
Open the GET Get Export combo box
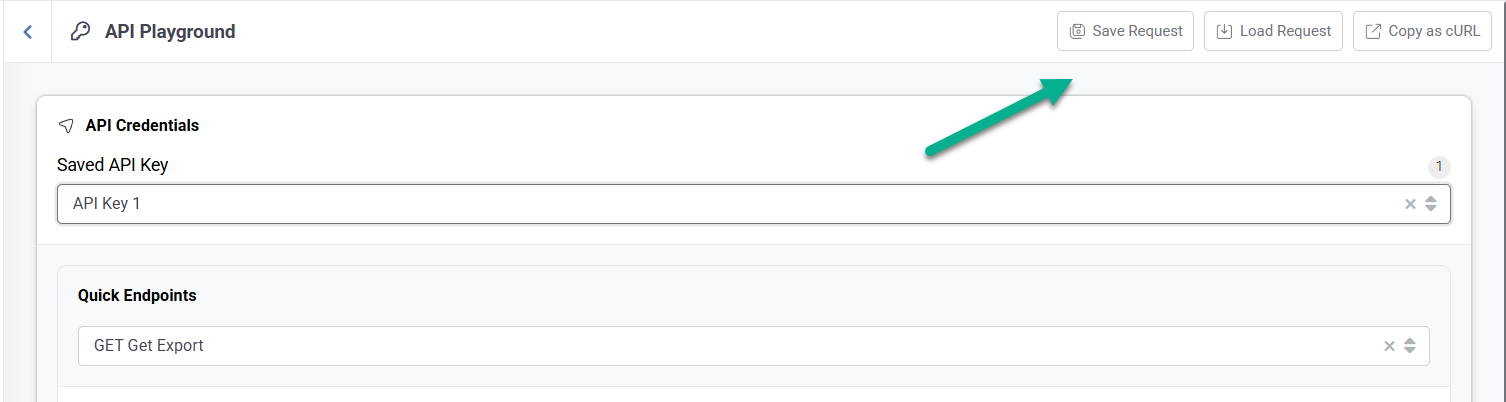click(700, 346)
